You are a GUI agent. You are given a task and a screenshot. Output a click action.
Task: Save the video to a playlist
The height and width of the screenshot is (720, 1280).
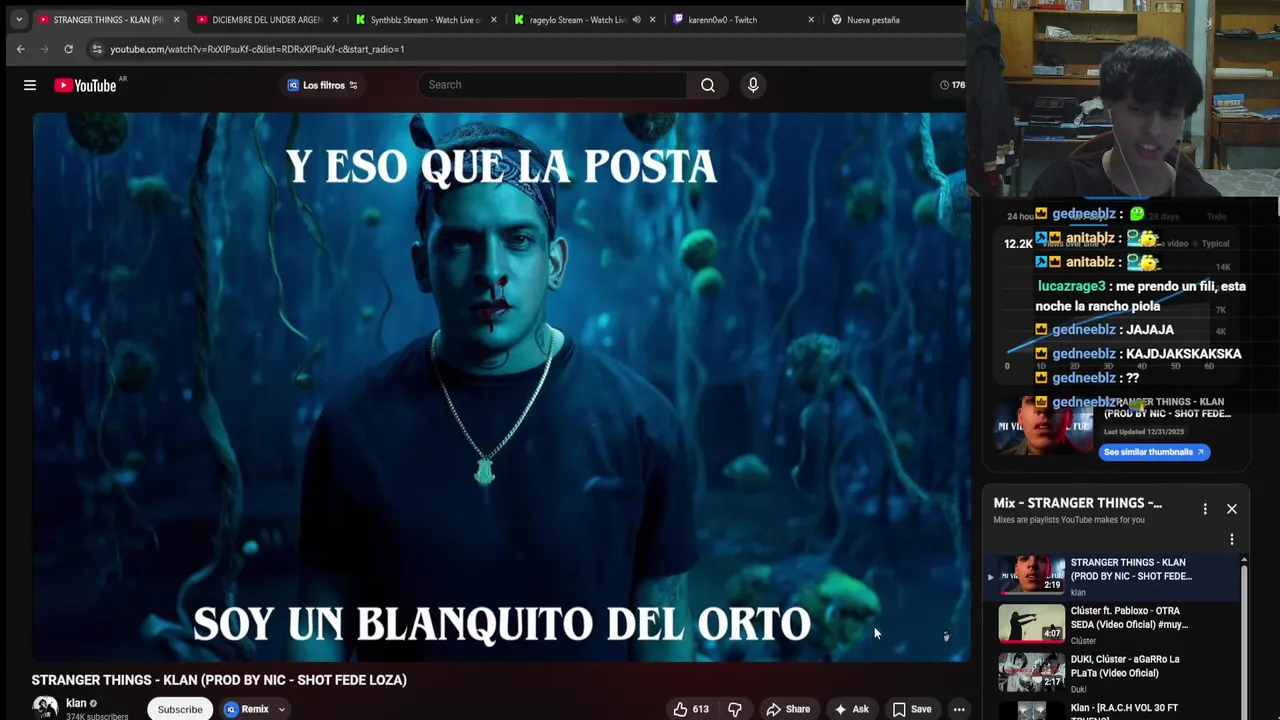tap(912, 709)
